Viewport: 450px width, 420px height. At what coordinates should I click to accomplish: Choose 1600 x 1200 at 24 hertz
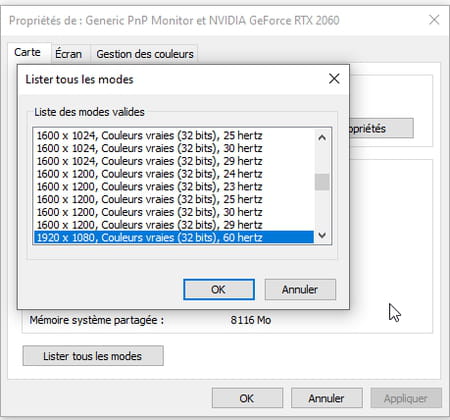(174, 174)
